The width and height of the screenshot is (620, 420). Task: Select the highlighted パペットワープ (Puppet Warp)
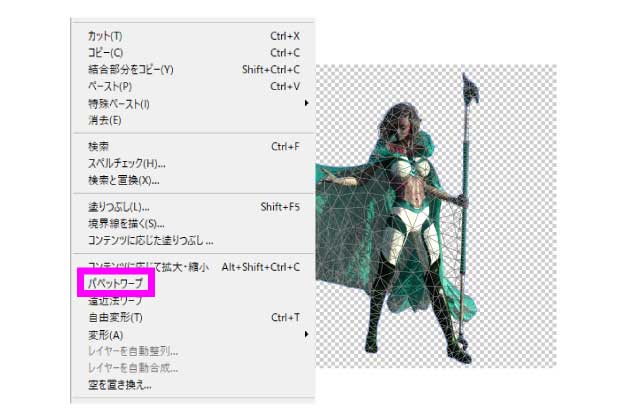(x=117, y=284)
